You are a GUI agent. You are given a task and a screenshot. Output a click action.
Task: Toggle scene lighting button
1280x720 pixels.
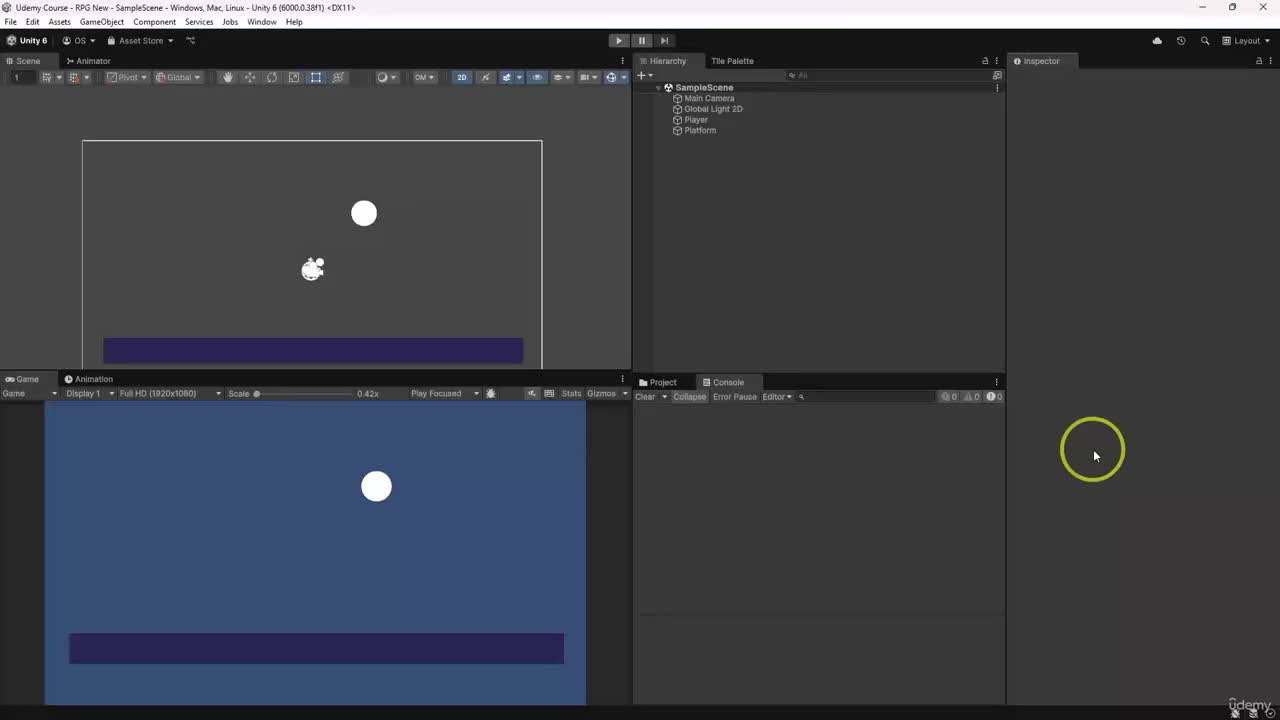click(485, 77)
